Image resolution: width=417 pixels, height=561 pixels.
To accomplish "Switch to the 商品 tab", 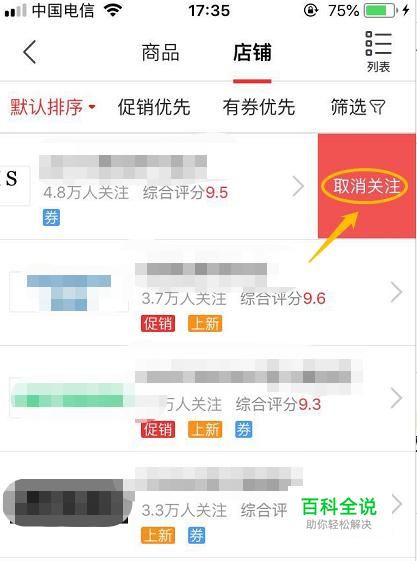I will [x=160, y=53].
